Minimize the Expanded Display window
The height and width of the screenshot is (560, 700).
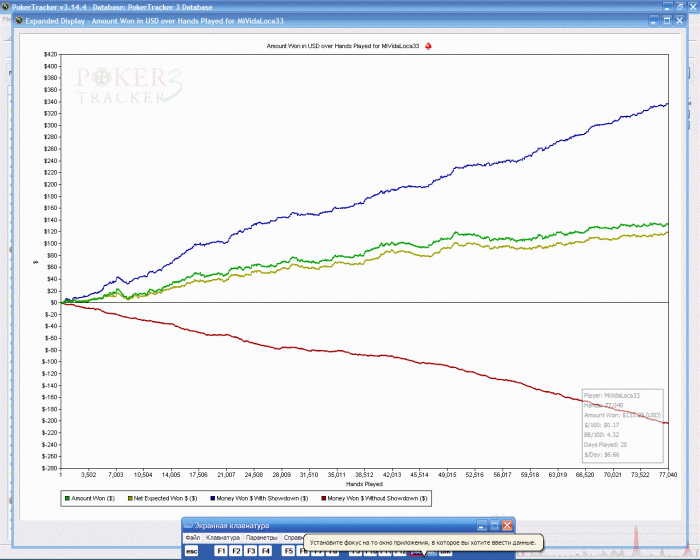(654, 21)
